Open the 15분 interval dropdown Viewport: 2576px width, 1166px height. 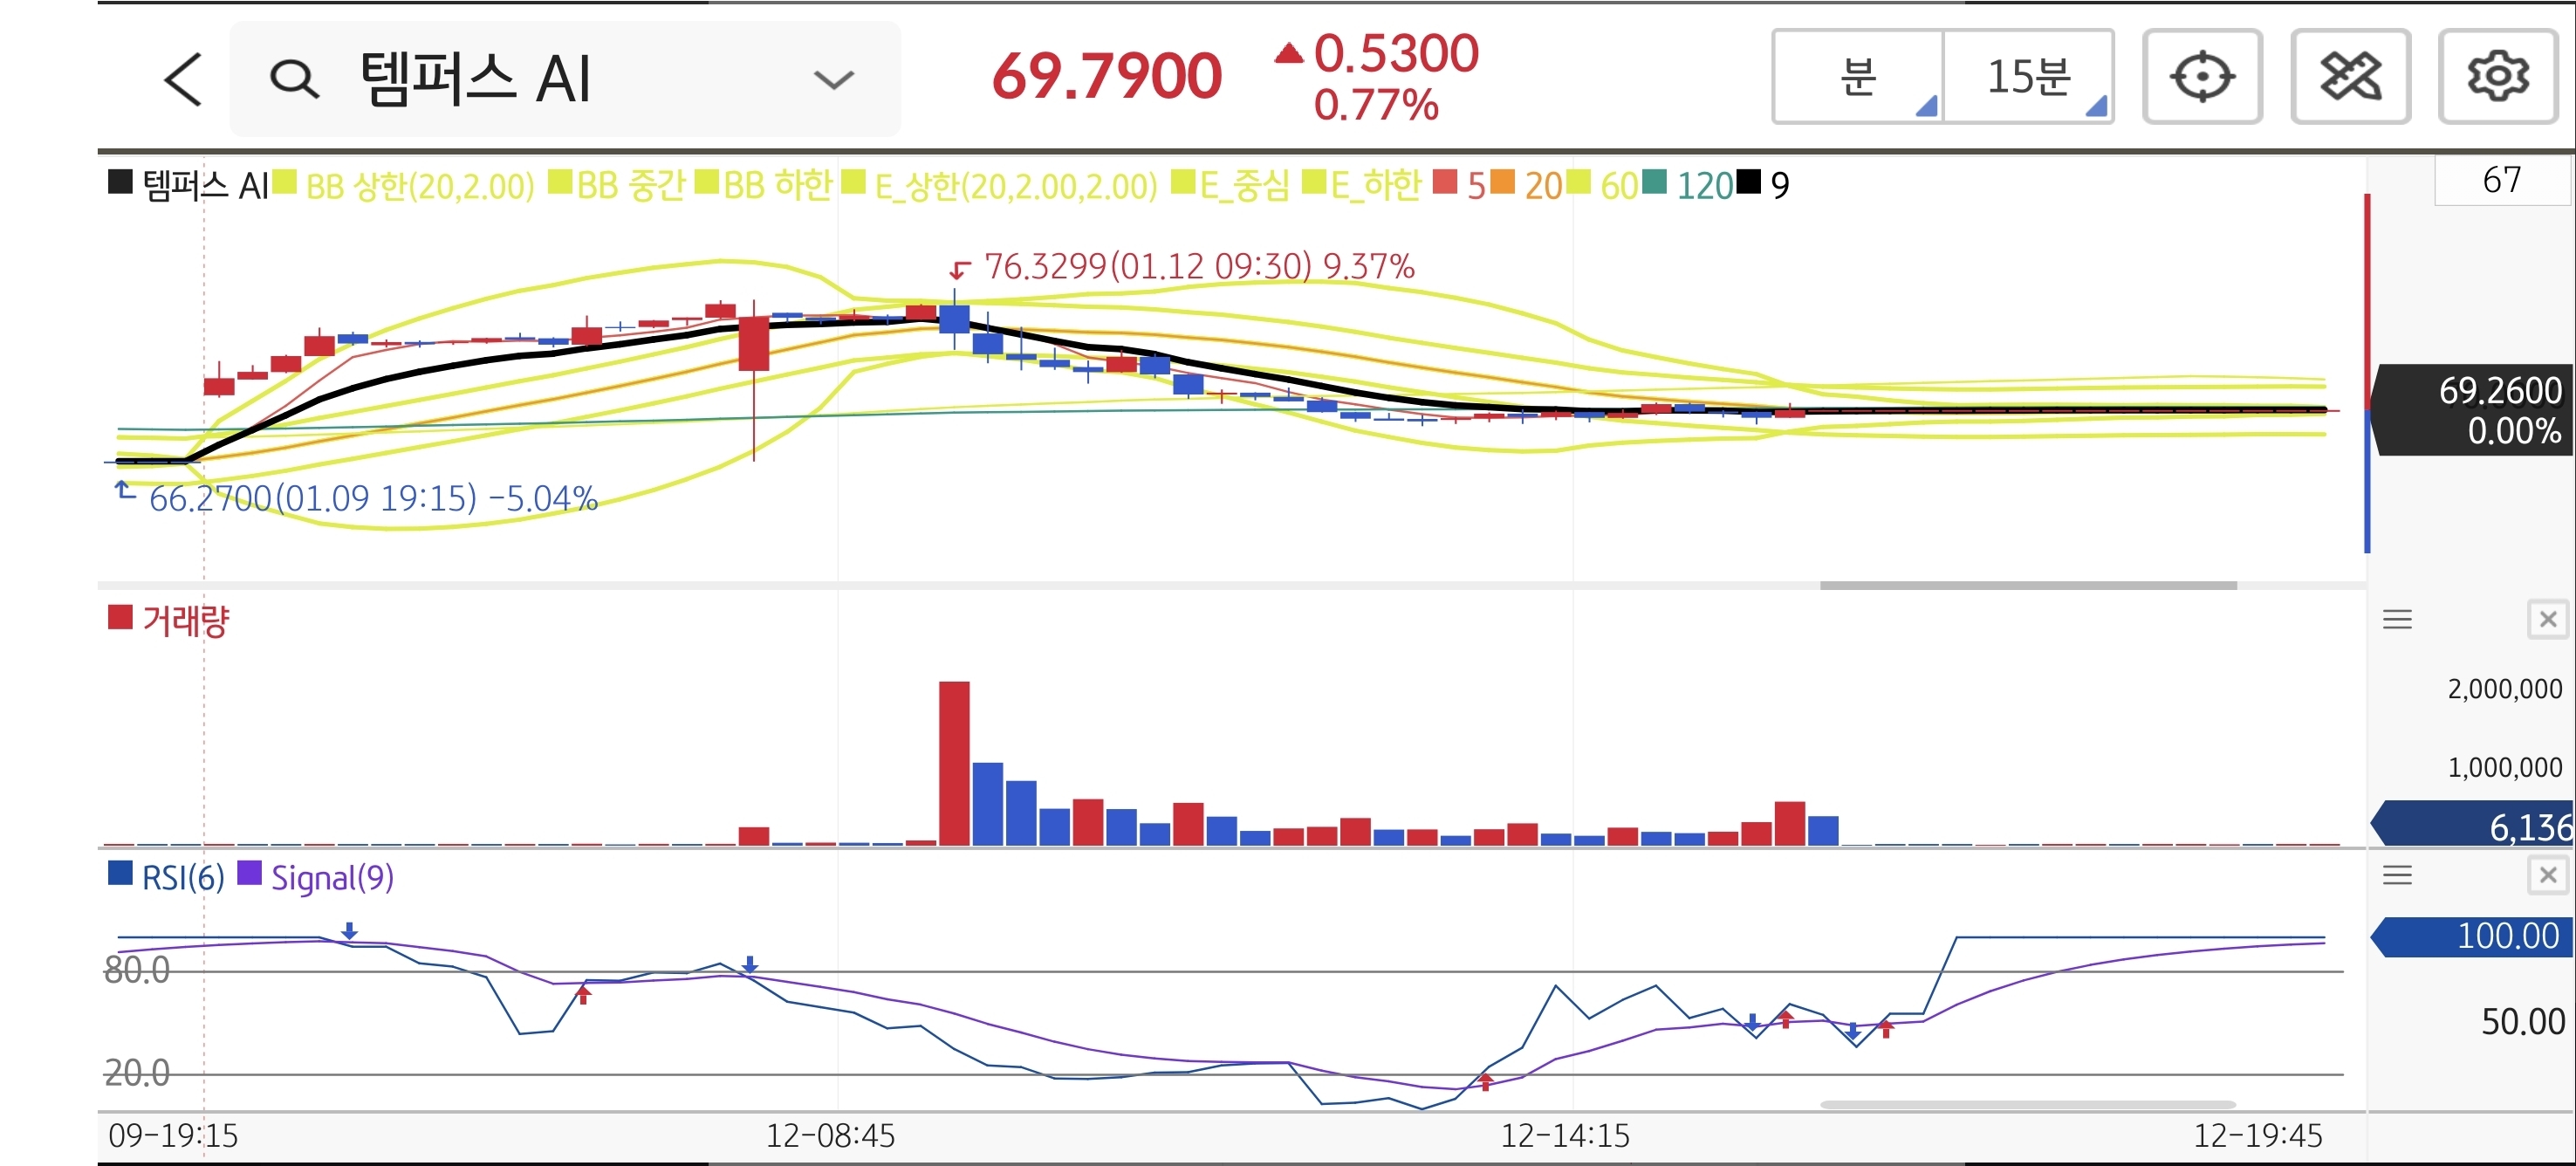2028,77
